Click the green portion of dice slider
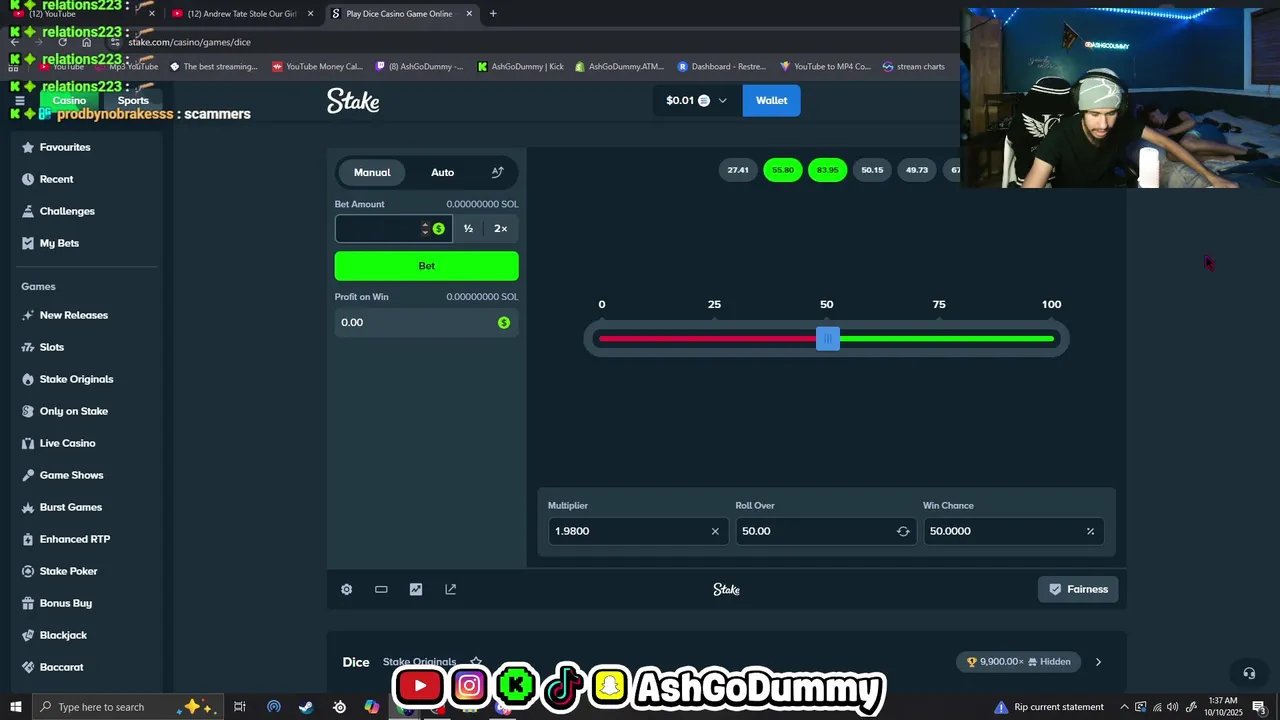1280x720 pixels. click(946, 339)
